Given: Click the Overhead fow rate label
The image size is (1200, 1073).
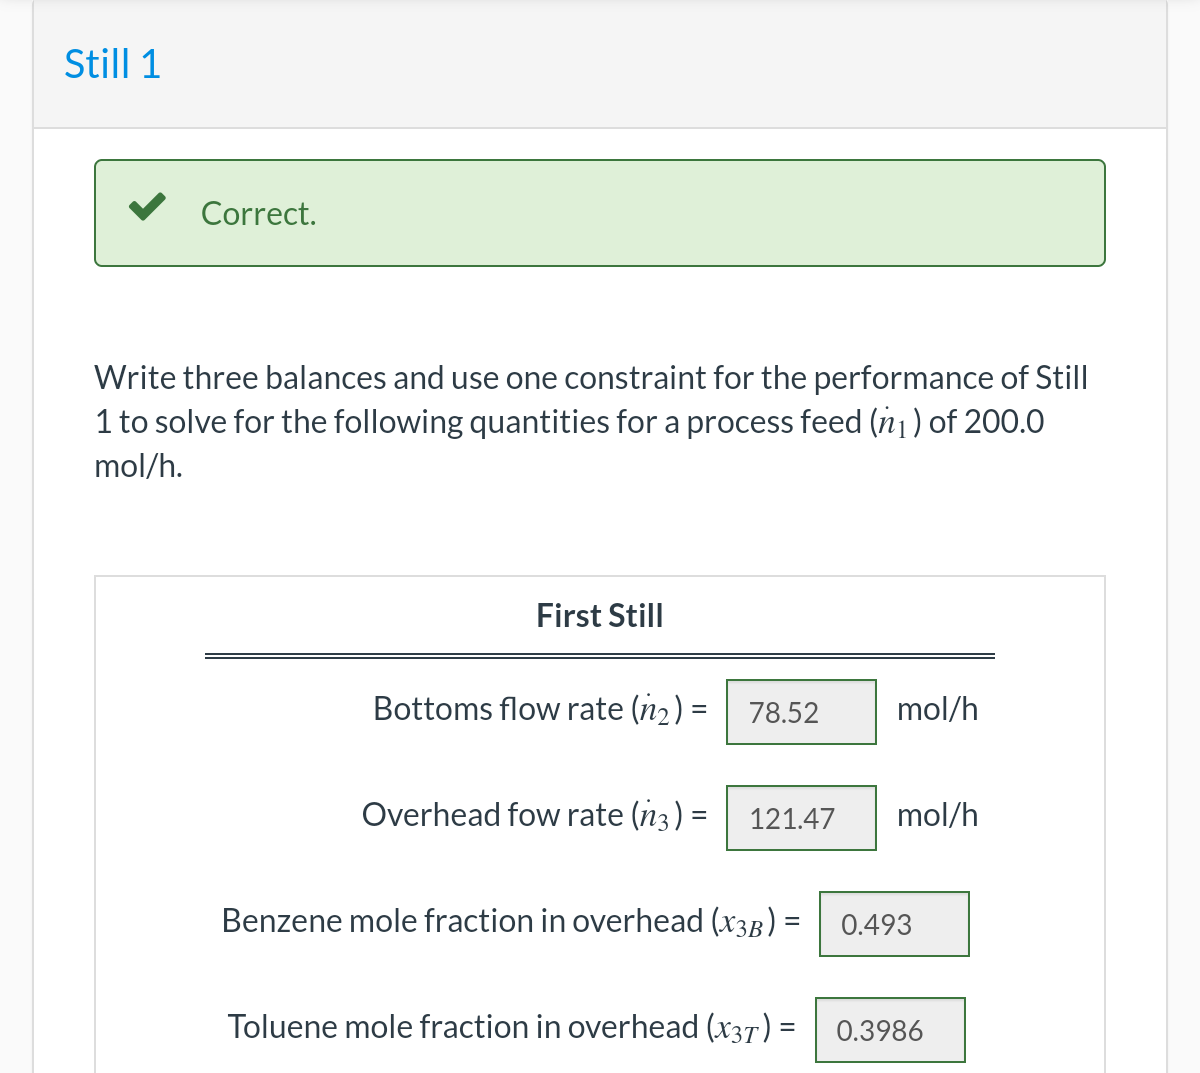Looking at the screenshot, I should pyautogui.click(x=530, y=815).
